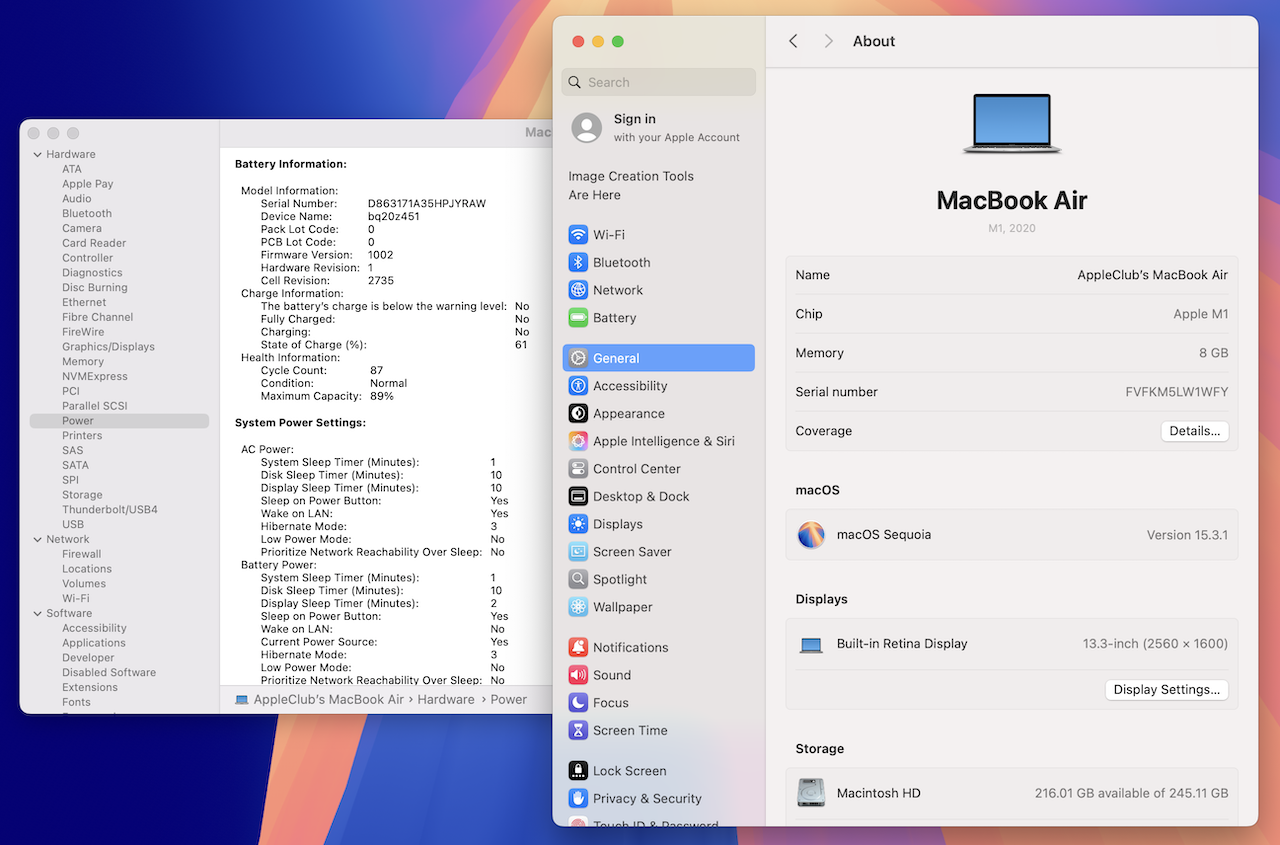Click AppleClub's MacBook Air in path bar
The width and height of the screenshot is (1280, 845).
point(328,700)
